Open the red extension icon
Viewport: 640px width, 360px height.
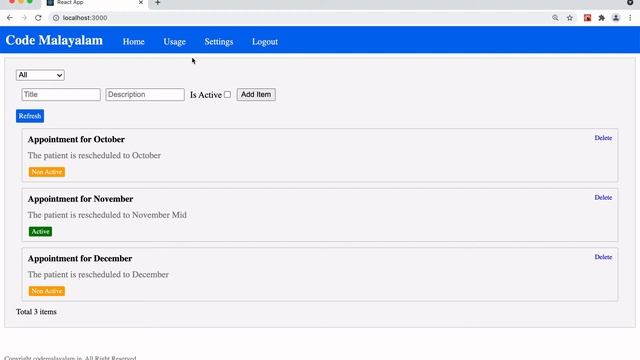pyautogui.click(x=587, y=18)
